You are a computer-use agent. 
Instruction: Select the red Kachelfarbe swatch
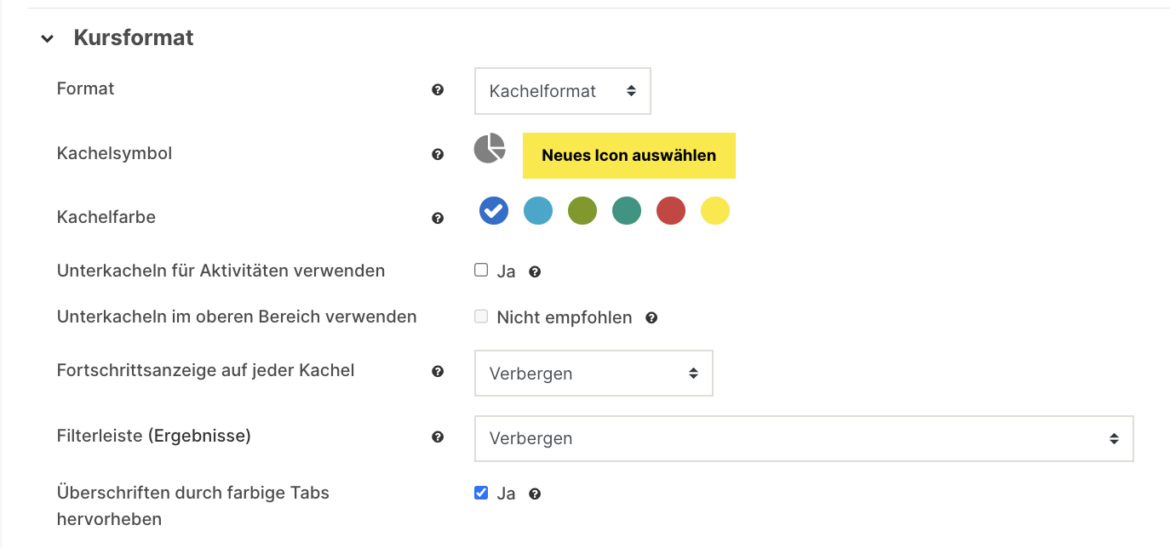671,211
